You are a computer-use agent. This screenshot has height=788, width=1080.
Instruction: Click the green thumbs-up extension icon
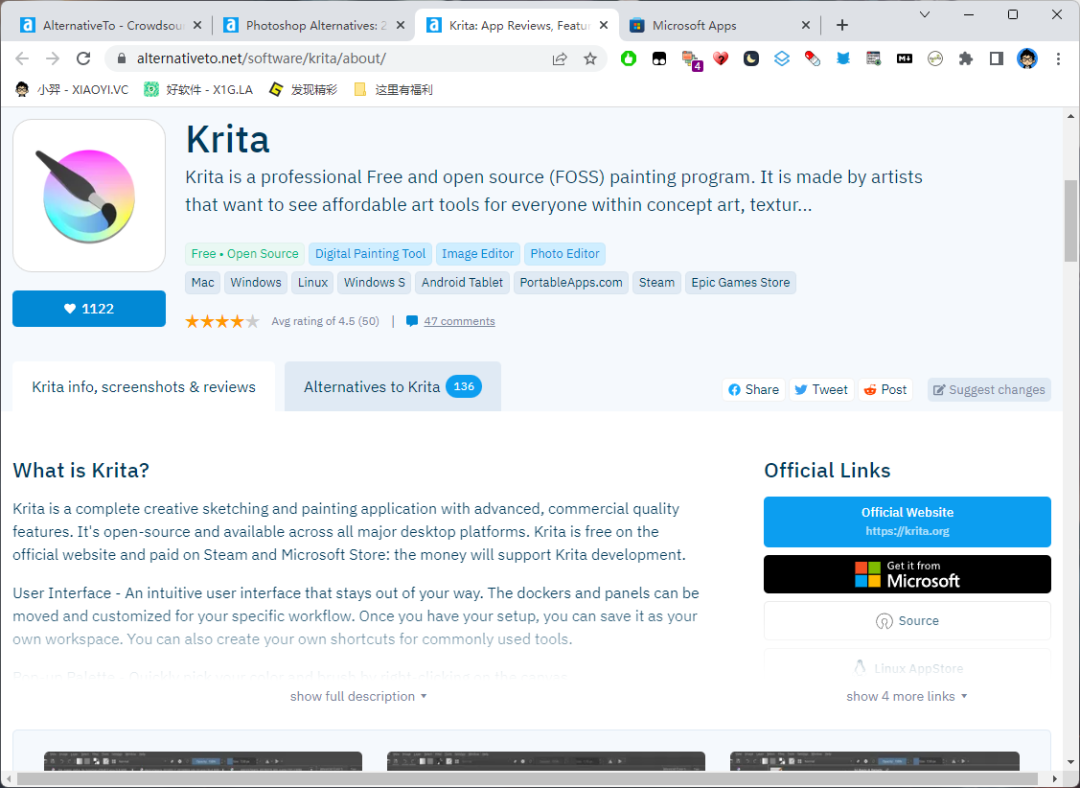coord(628,59)
